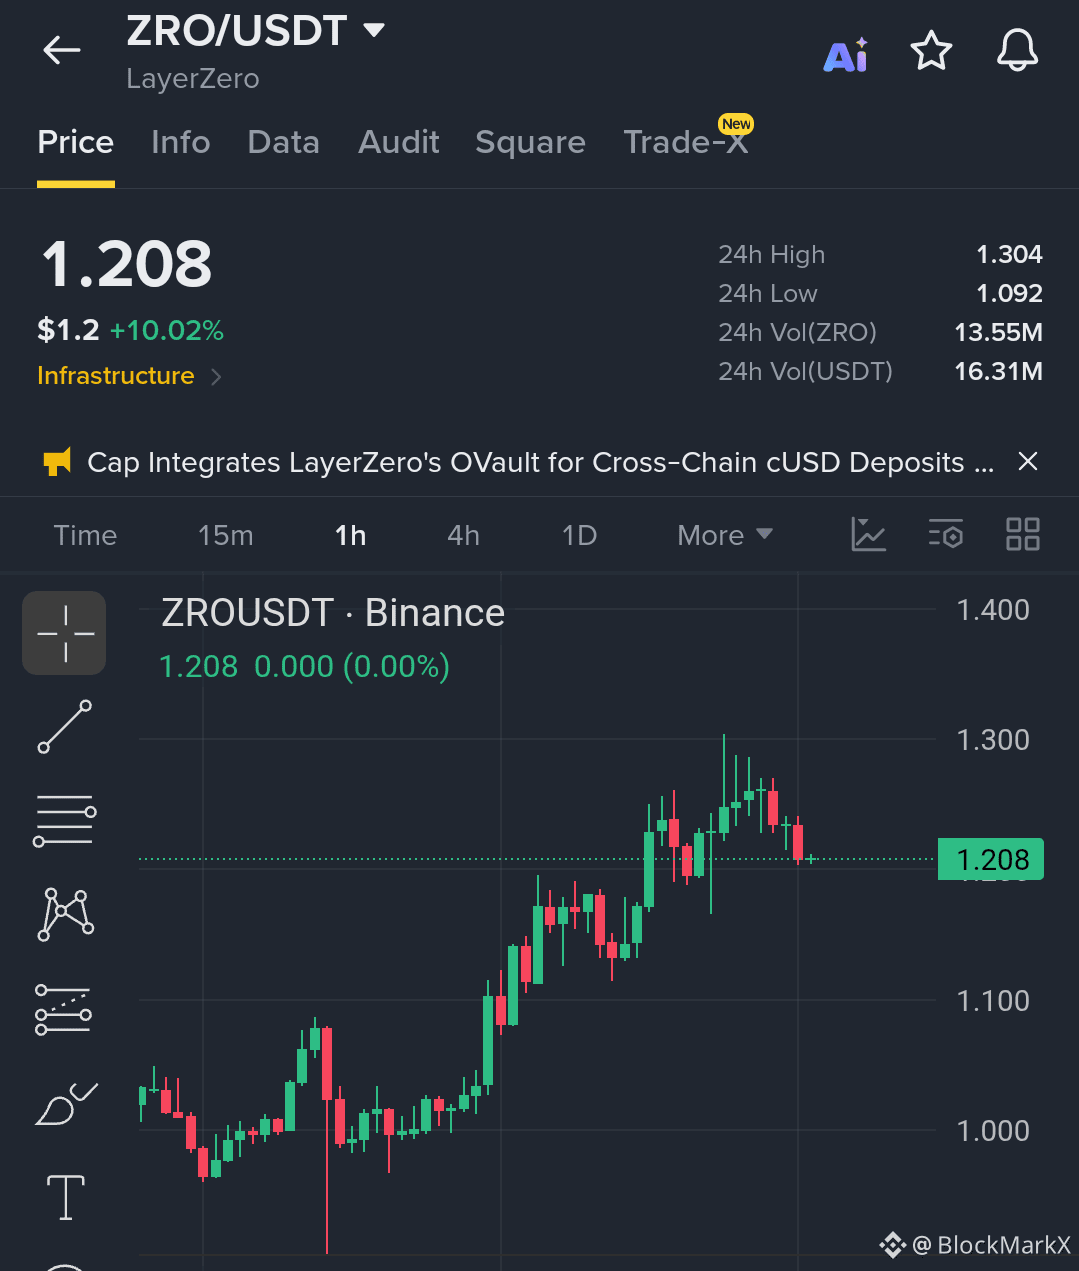Click the +10.02% change value
This screenshot has width=1079, height=1271.
167,330
